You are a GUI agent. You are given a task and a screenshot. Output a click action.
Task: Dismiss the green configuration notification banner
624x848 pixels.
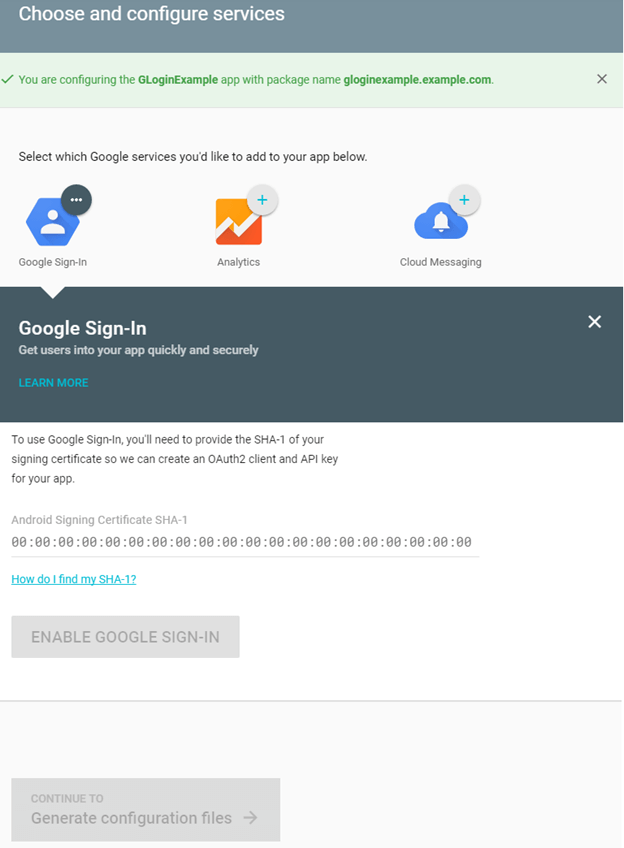coord(602,79)
